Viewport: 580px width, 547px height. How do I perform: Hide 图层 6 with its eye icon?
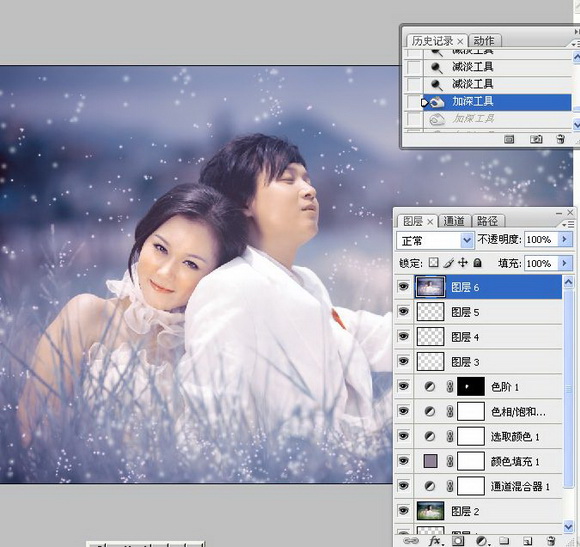tap(404, 287)
